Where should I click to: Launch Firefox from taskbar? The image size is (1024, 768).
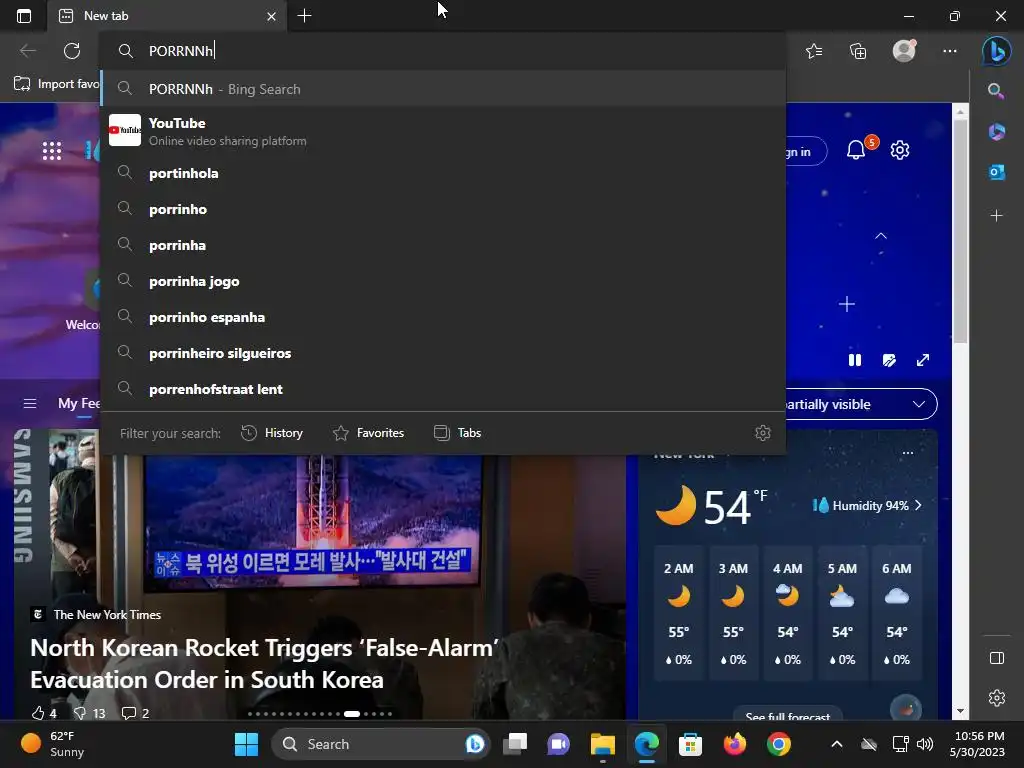[x=735, y=744]
